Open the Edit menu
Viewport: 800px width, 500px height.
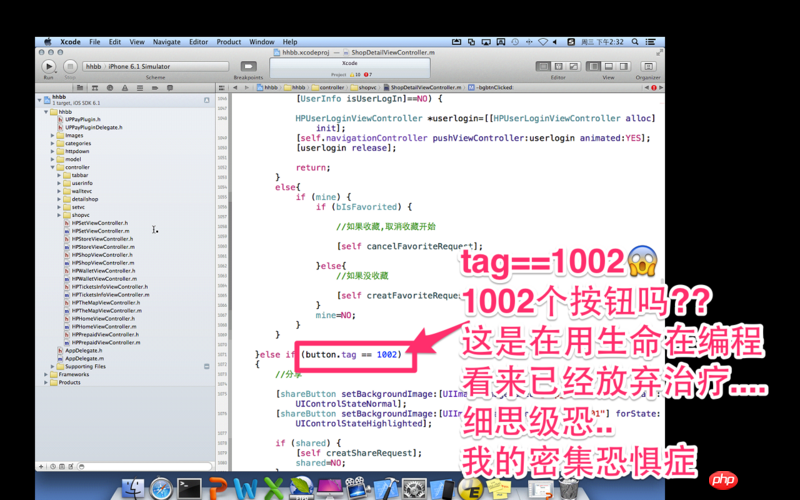tap(115, 42)
